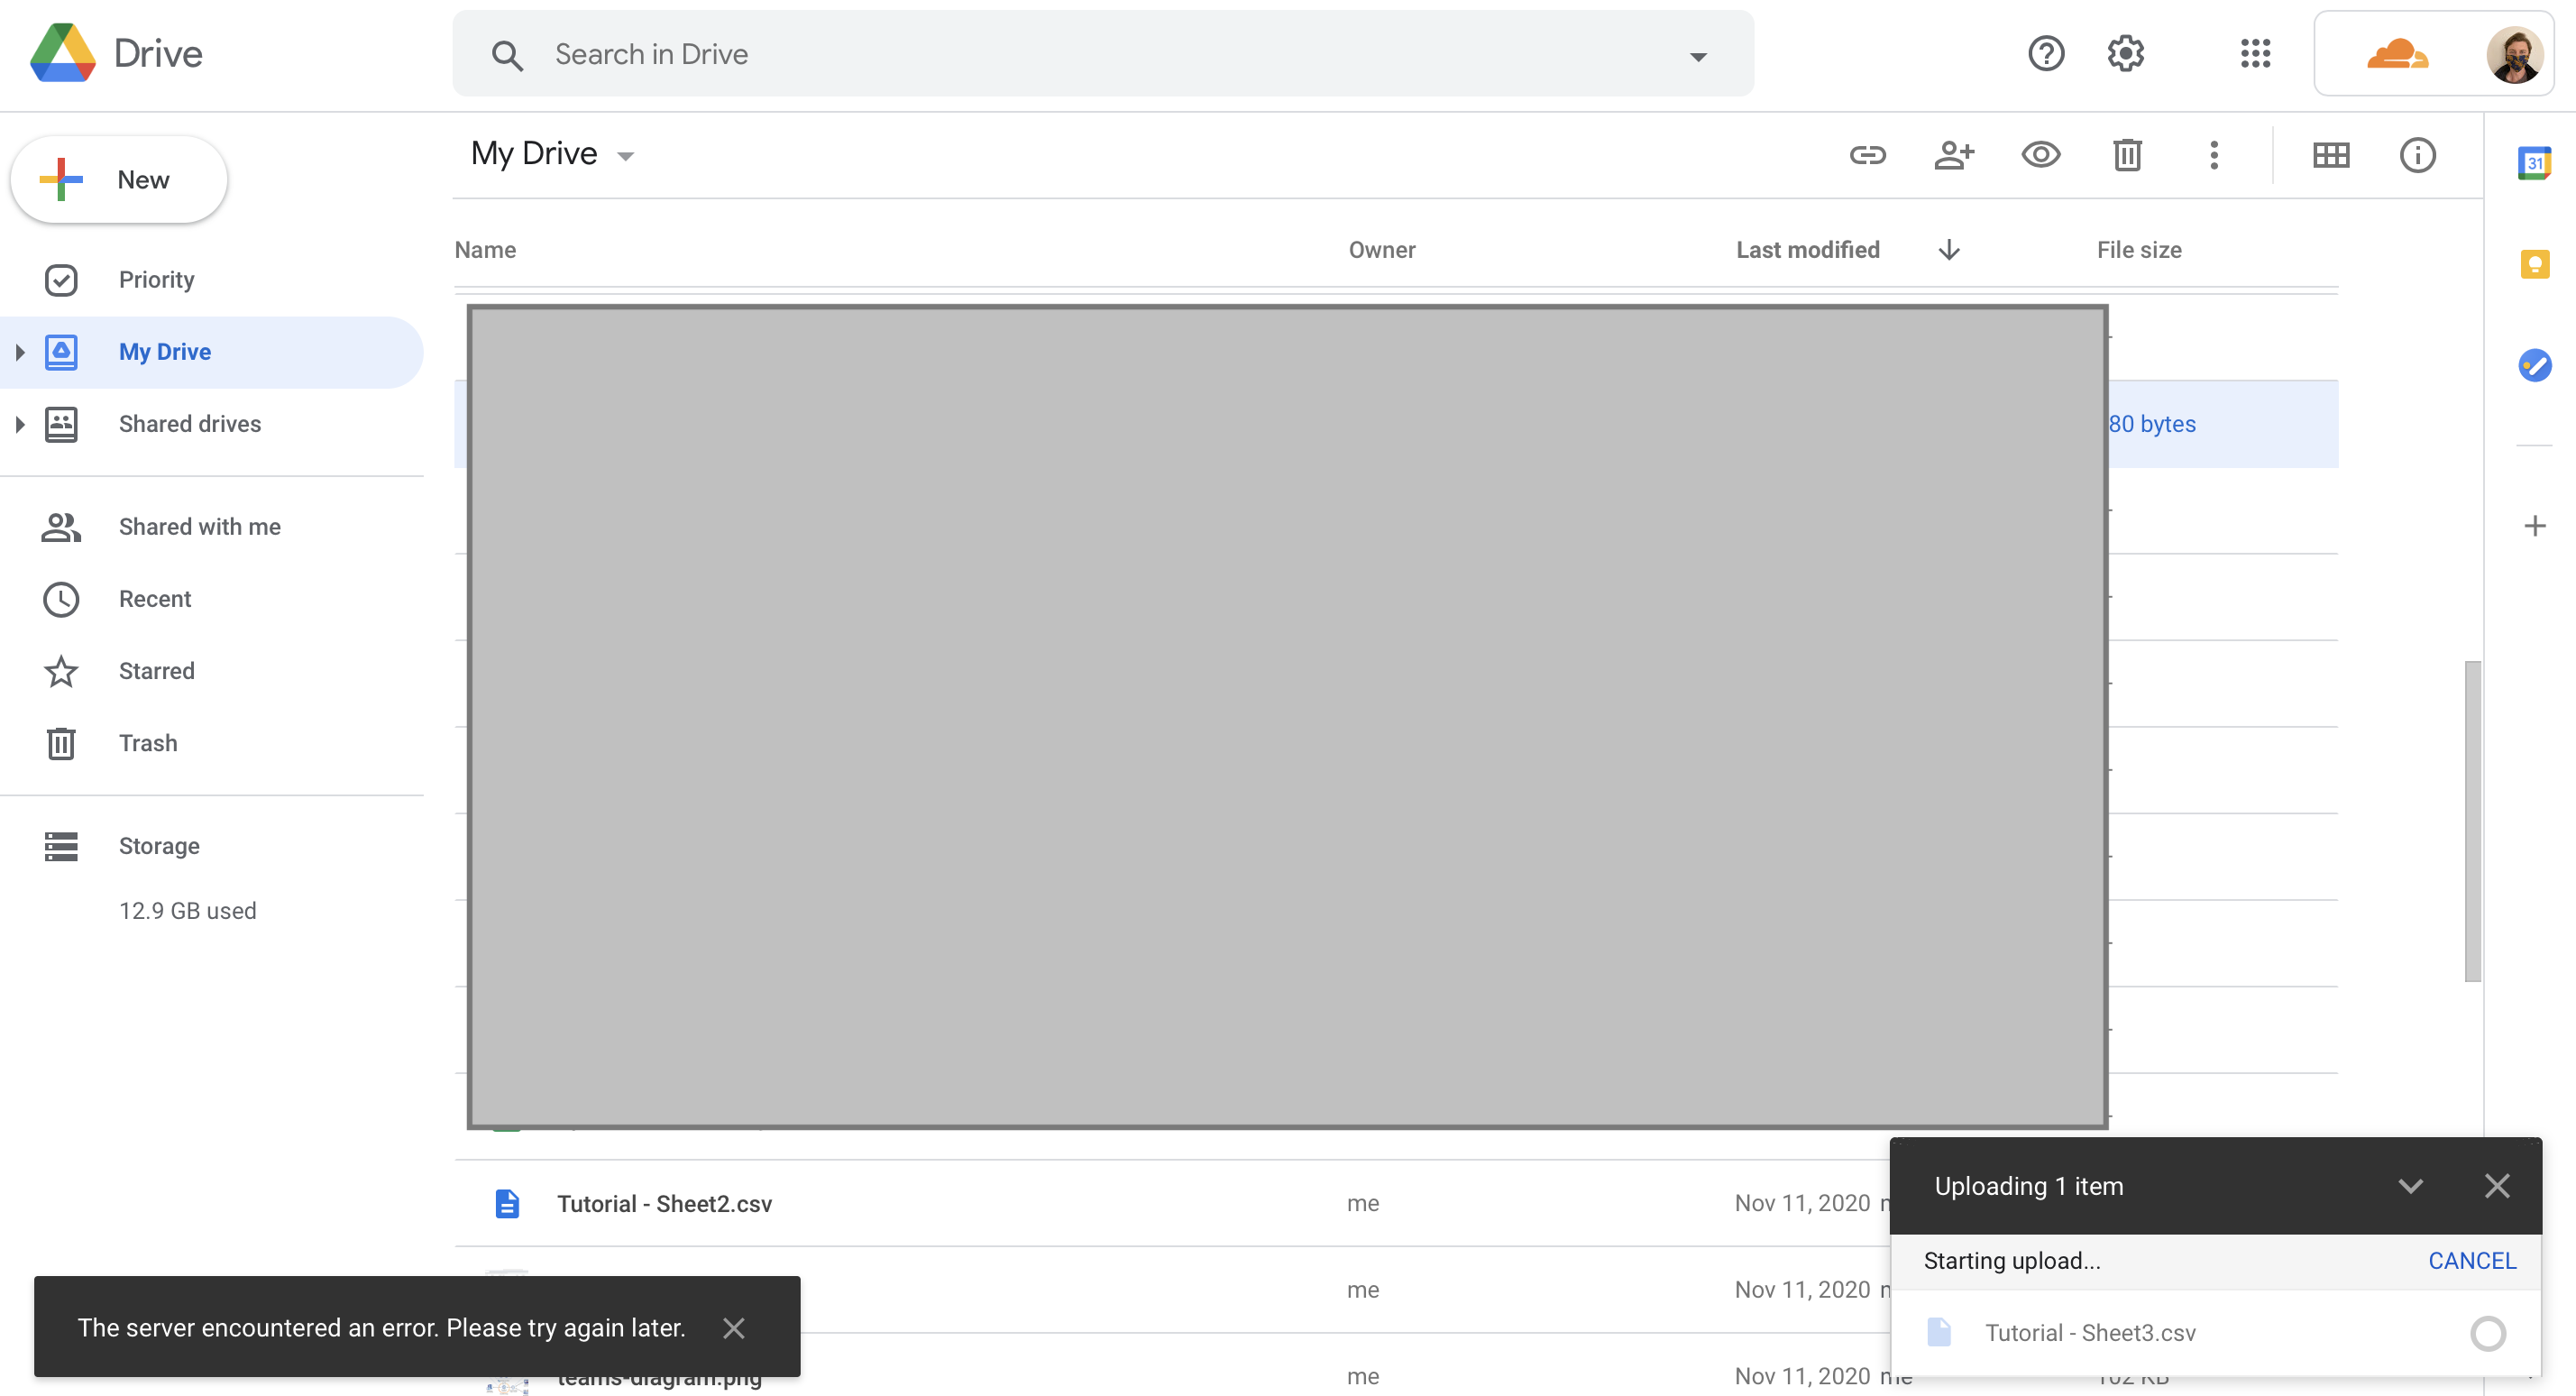Expand the My Drive tree arrow

tap(19, 352)
